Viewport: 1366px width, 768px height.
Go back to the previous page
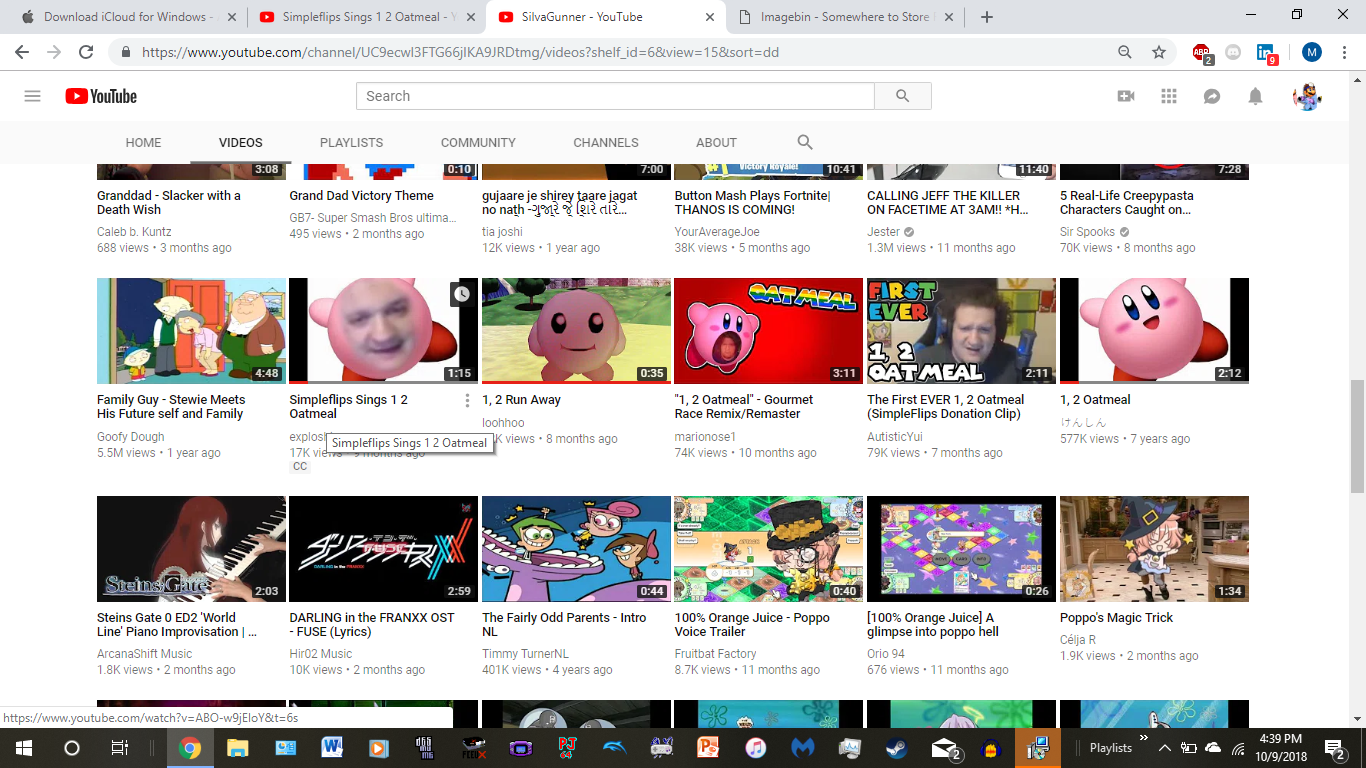tap(24, 52)
